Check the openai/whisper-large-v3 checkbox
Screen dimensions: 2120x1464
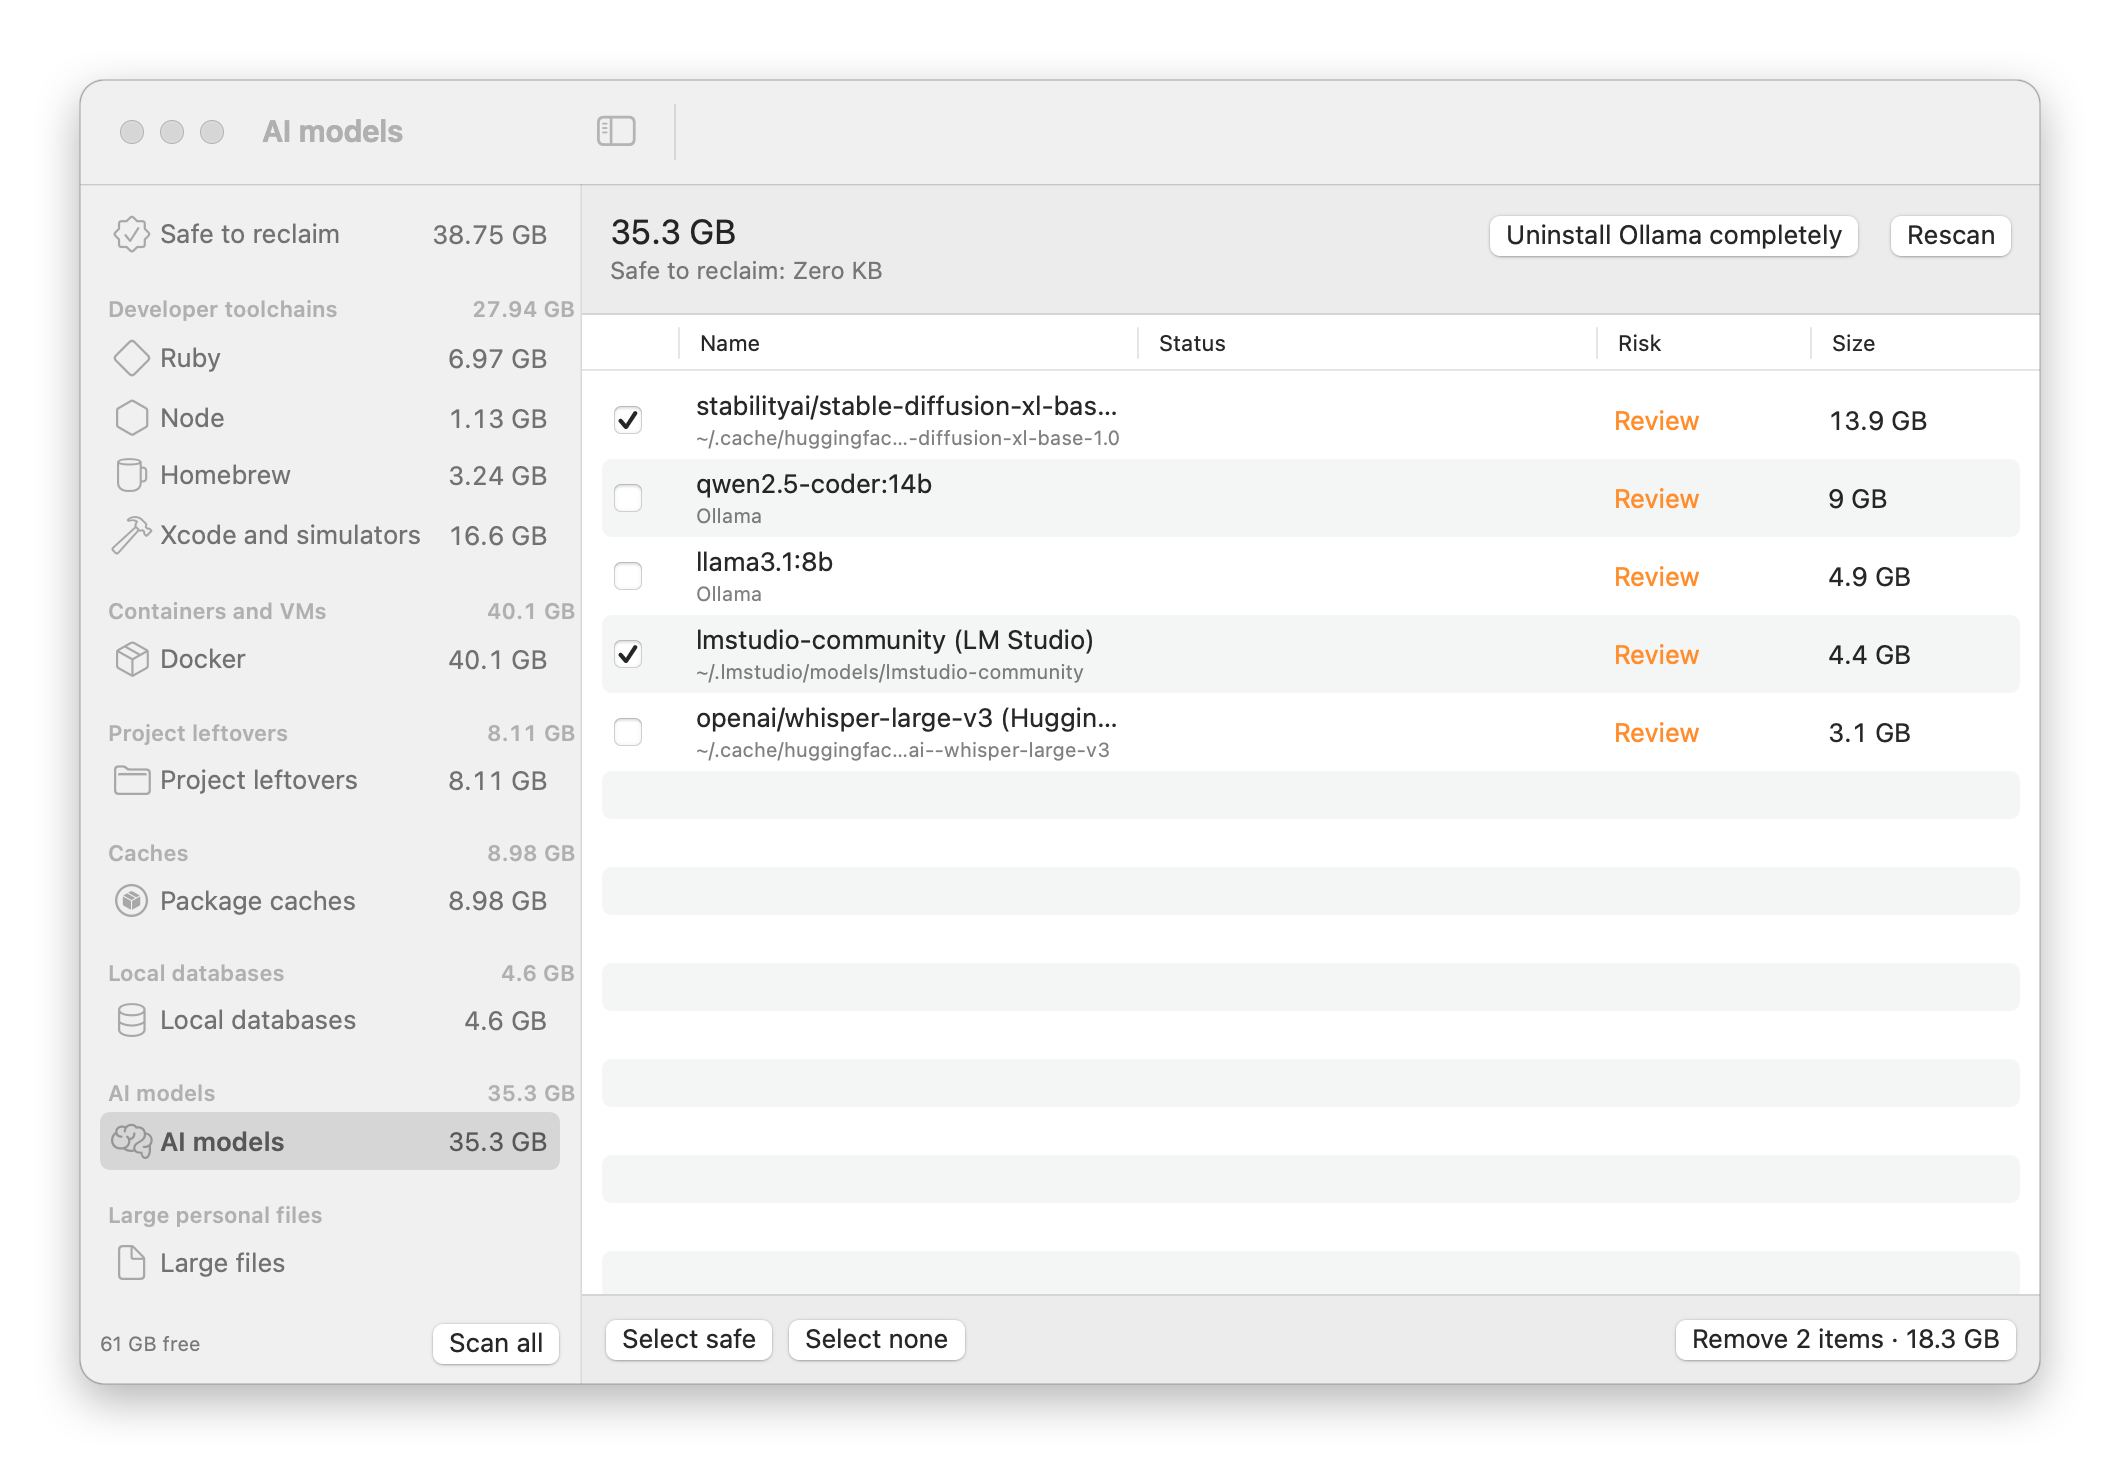628,732
